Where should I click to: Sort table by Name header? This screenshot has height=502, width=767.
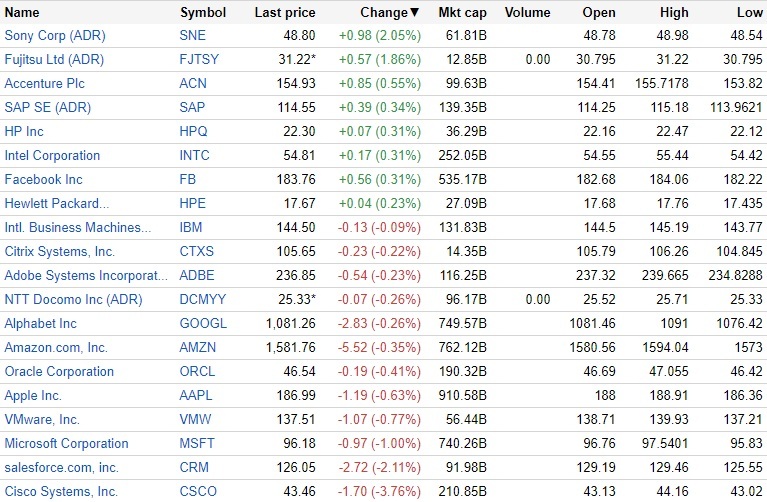tap(22, 13)
